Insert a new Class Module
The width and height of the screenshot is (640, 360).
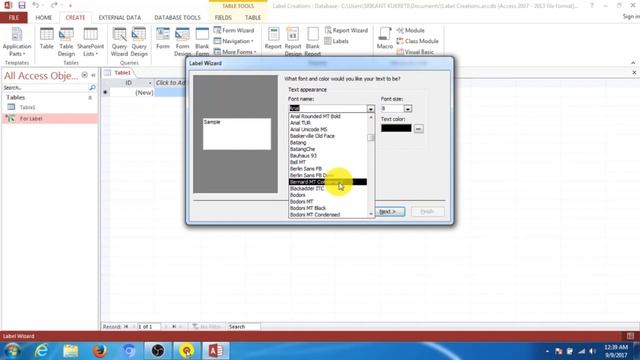tap(418, 41)
